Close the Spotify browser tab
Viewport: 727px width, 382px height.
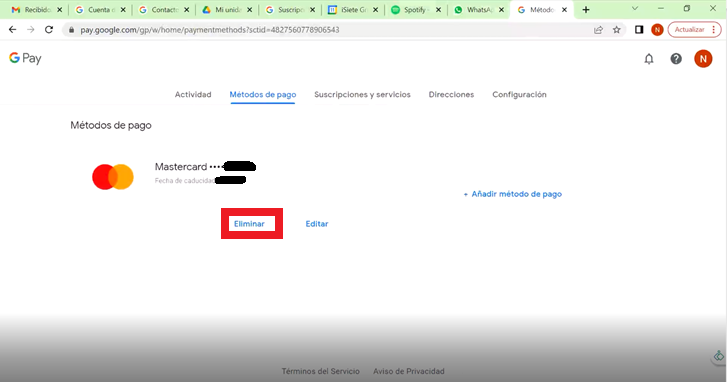438,10
